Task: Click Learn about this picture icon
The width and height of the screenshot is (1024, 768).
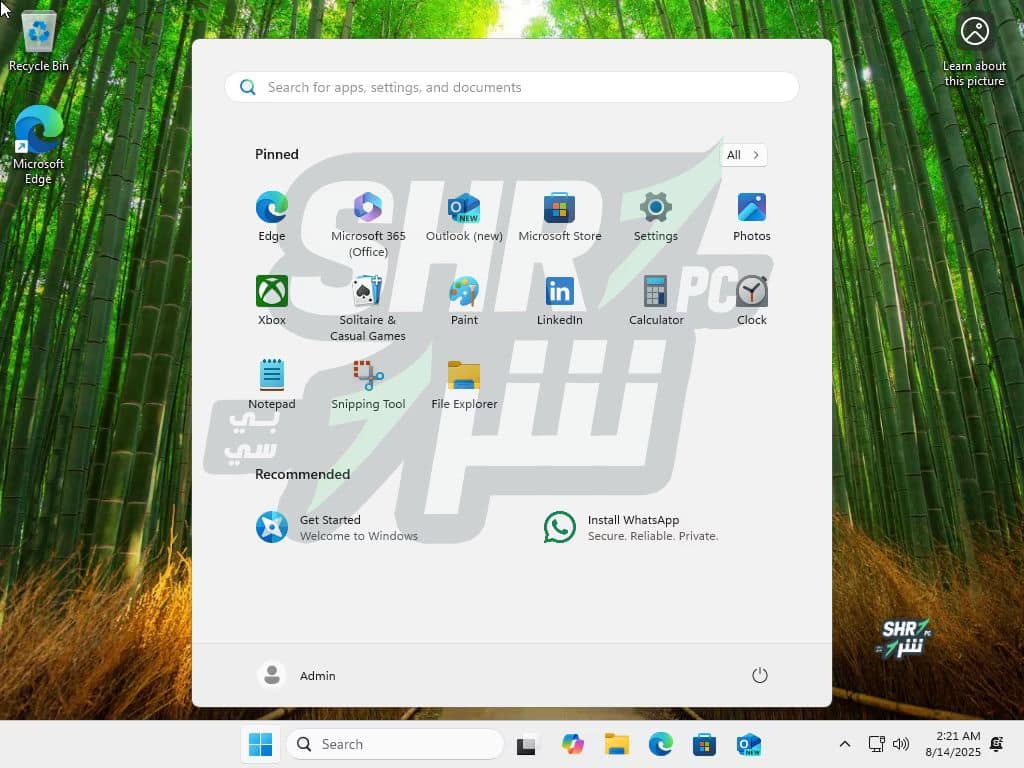Action: pos(974,49)
